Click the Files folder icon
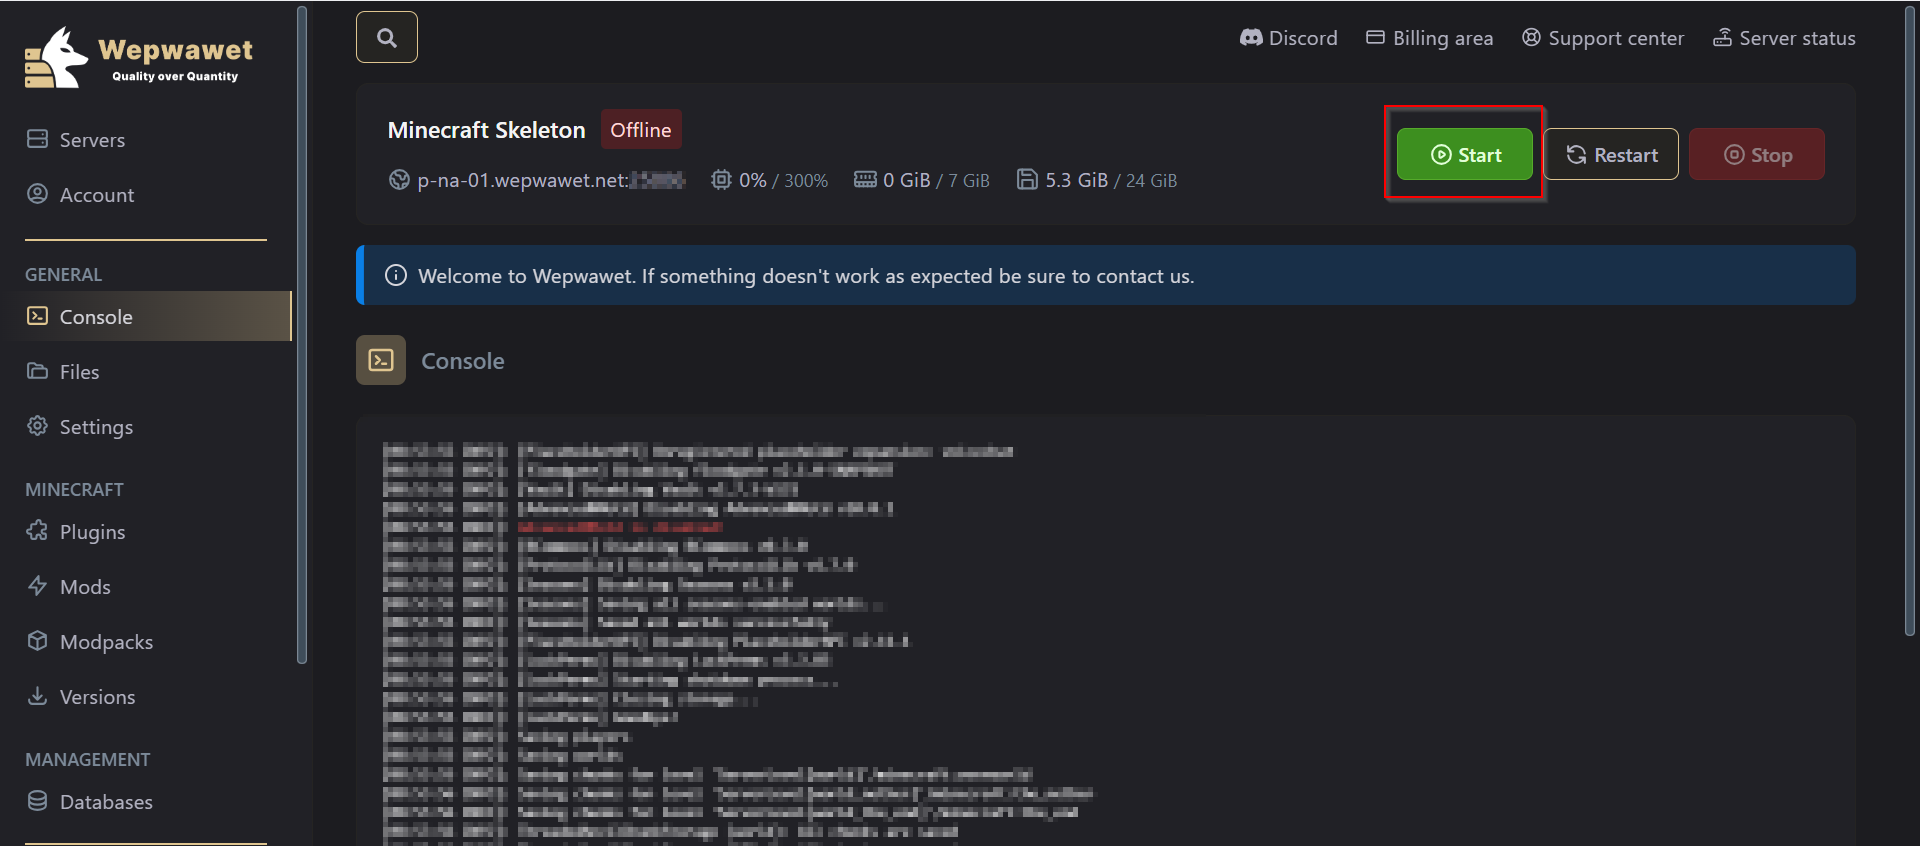Image resolution: width=1920 pixels, height=846 pixels. click(x=37, y=371)
